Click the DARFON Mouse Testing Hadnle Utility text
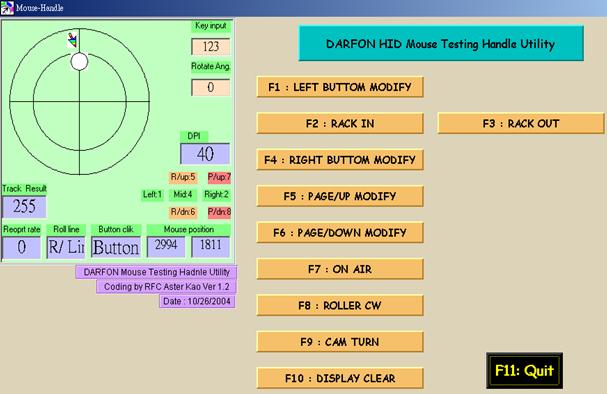This screenshot has height=394, width=607. coord(156,272)
